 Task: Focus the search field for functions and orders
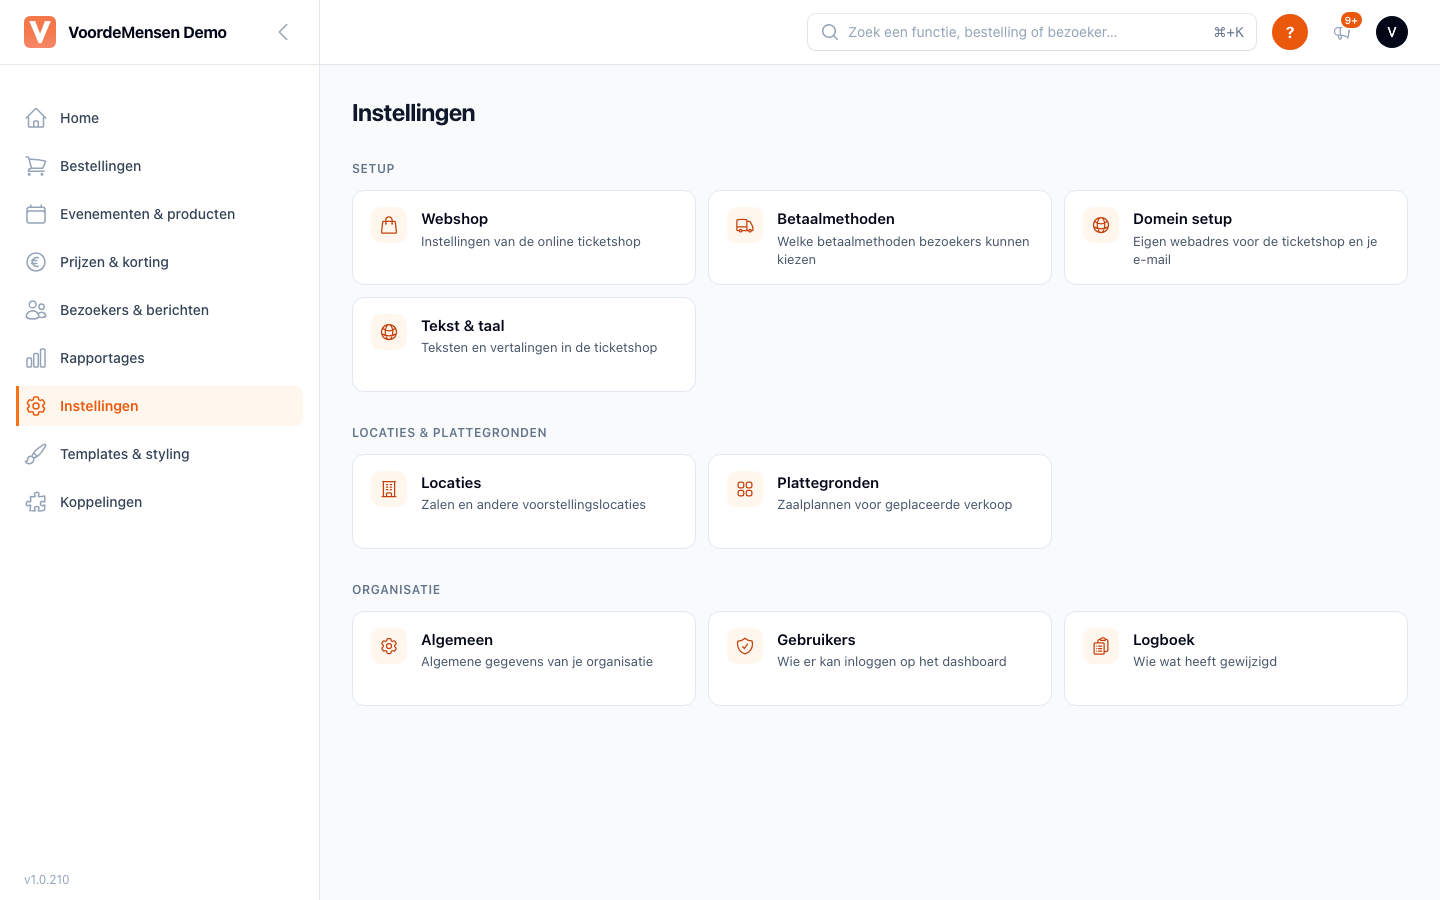(x=1032, y=32)
